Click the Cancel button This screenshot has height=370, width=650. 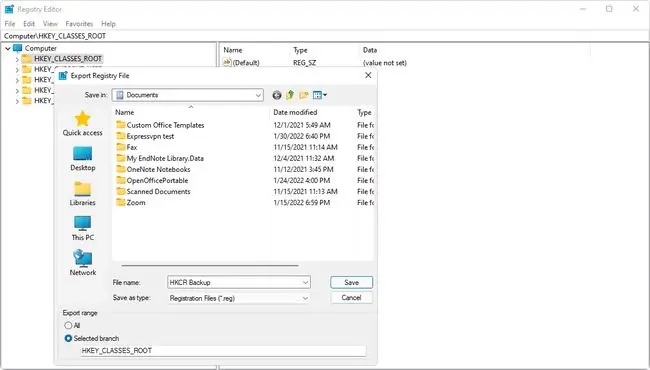coord(352,297)
